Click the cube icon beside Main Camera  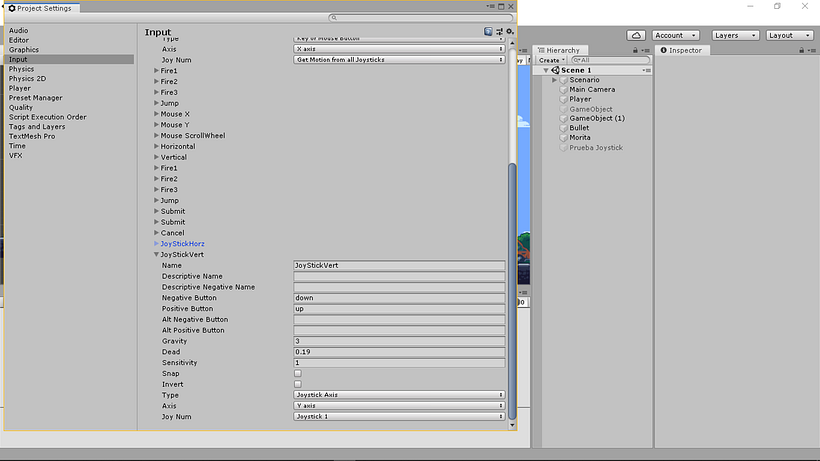click(563, 89)
